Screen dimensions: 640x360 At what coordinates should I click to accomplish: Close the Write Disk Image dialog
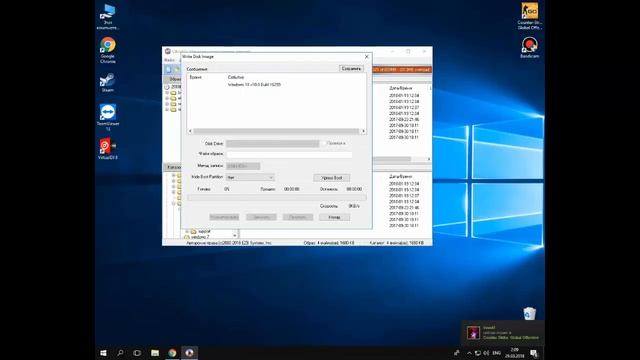367,57
